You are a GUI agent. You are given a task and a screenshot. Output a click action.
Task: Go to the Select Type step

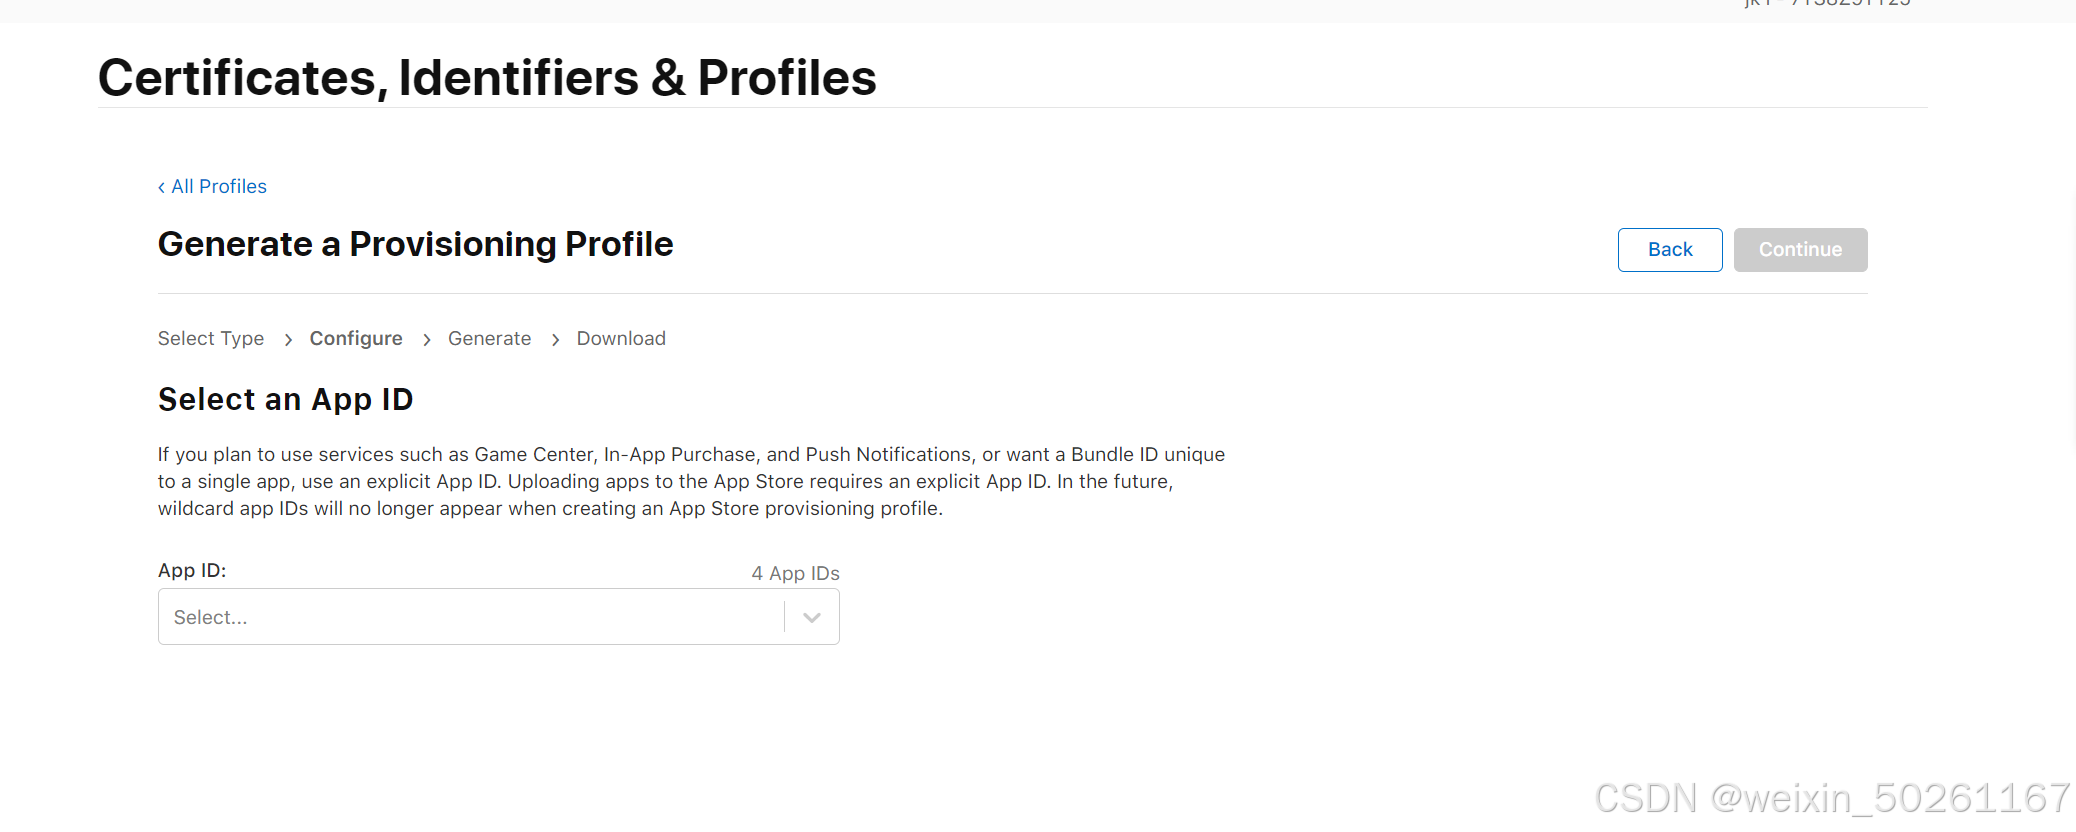[x=211, y=339]
